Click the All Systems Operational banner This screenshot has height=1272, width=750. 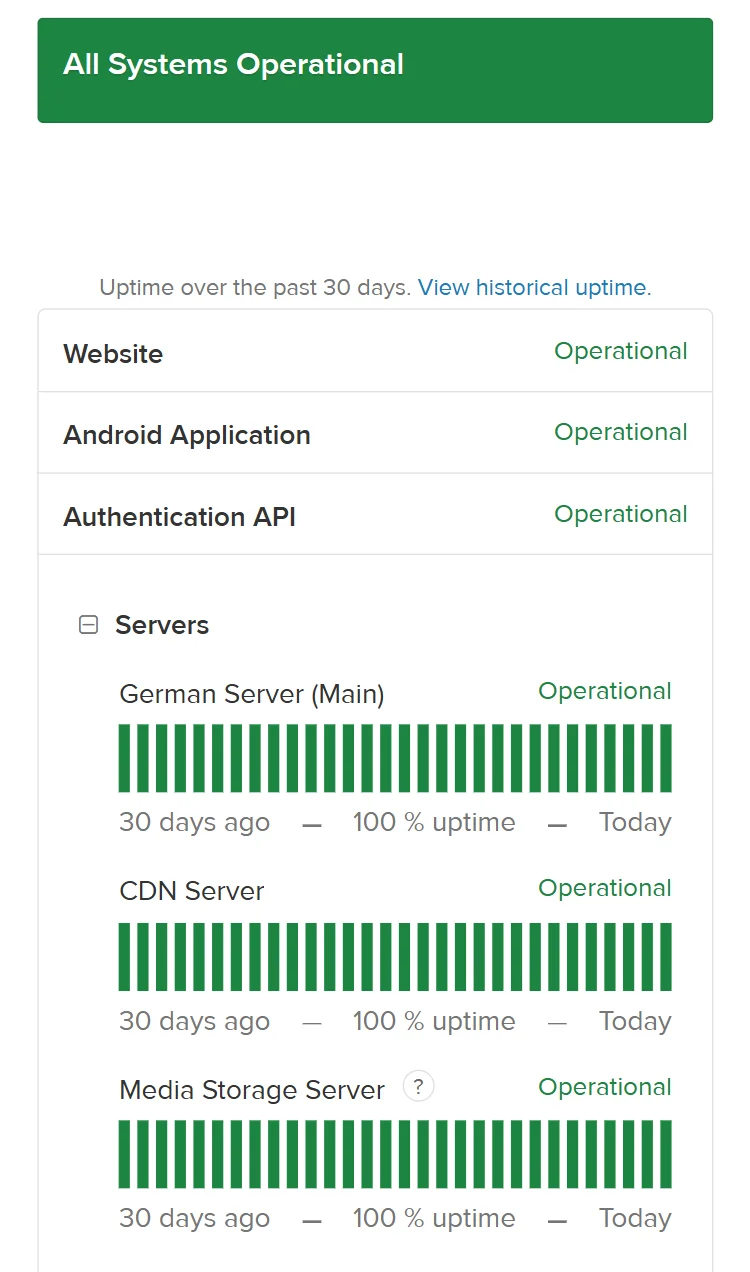click(375, 70)
